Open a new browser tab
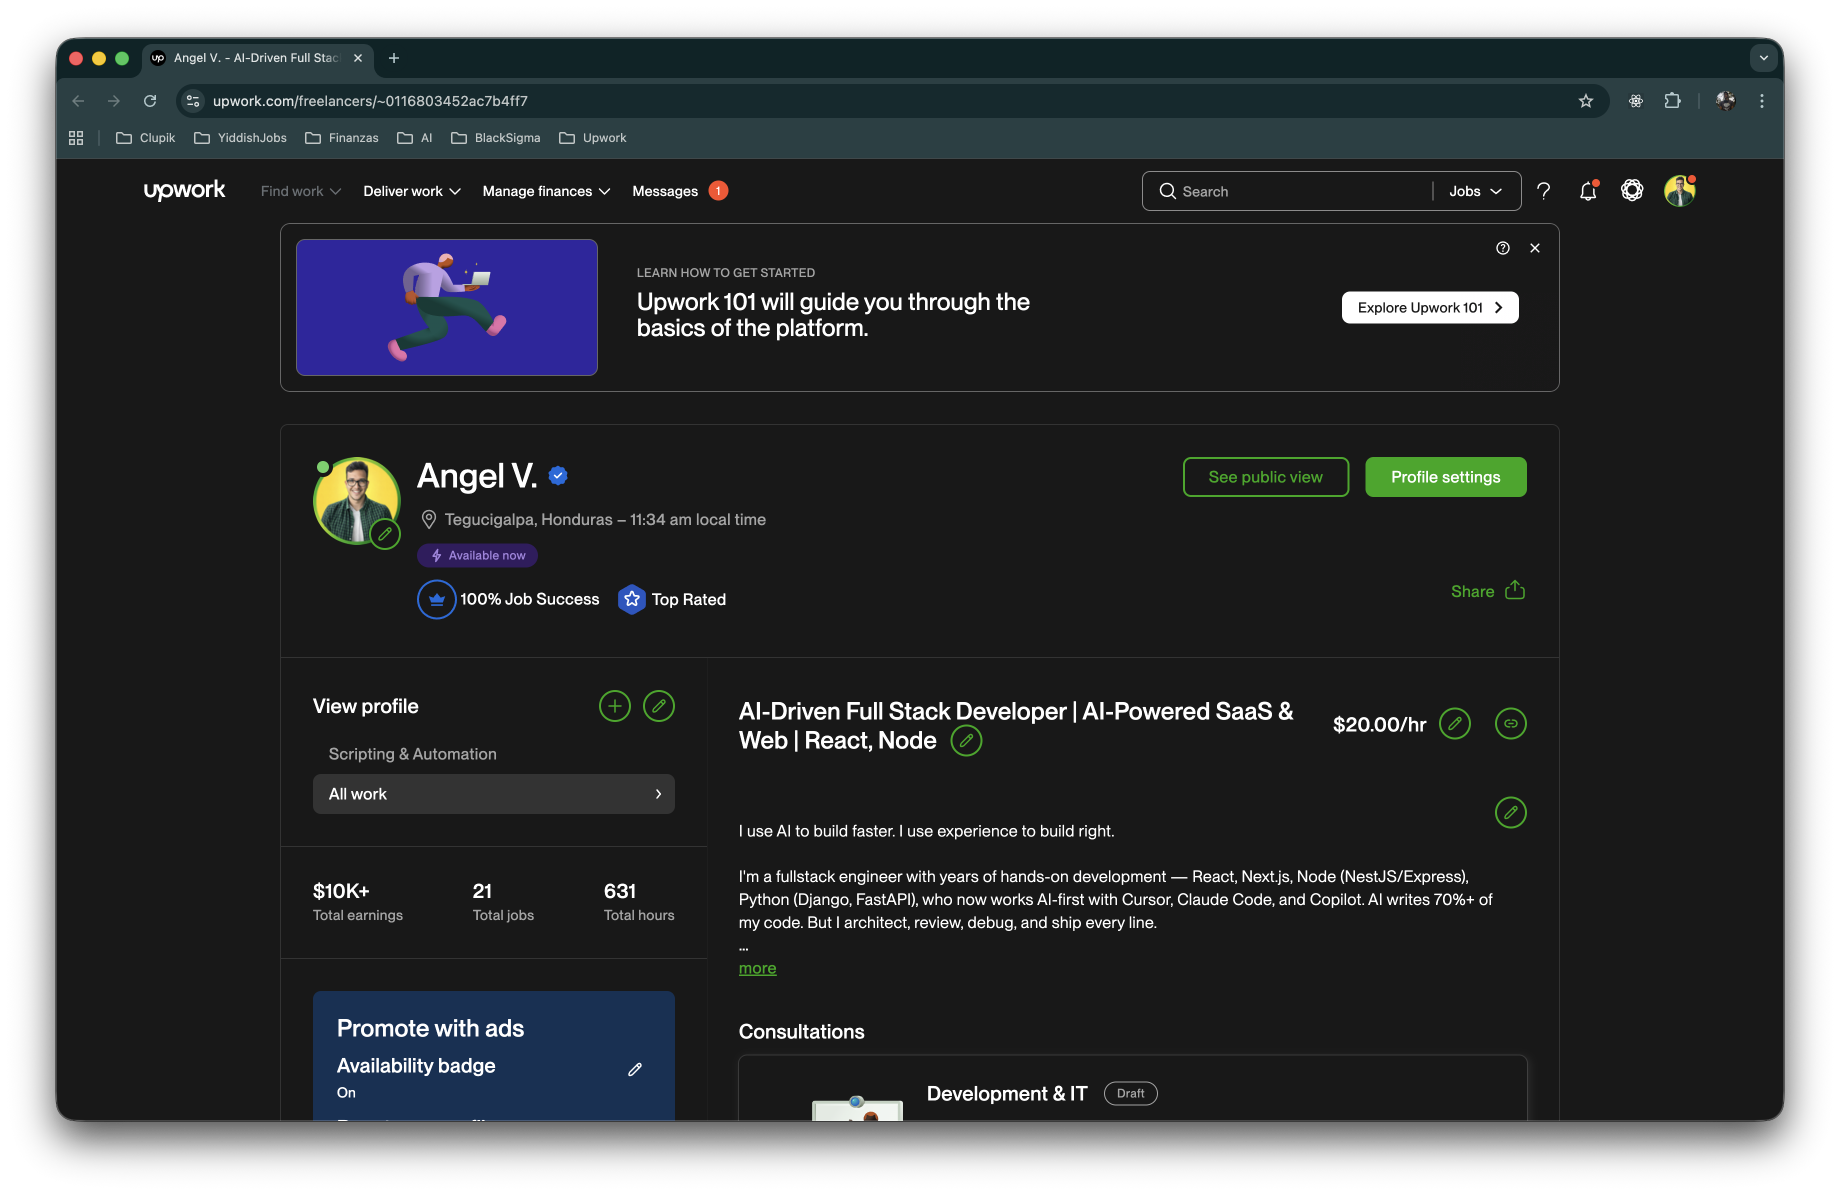This screenshot has height=1195, width=1840. pos(394,58)
